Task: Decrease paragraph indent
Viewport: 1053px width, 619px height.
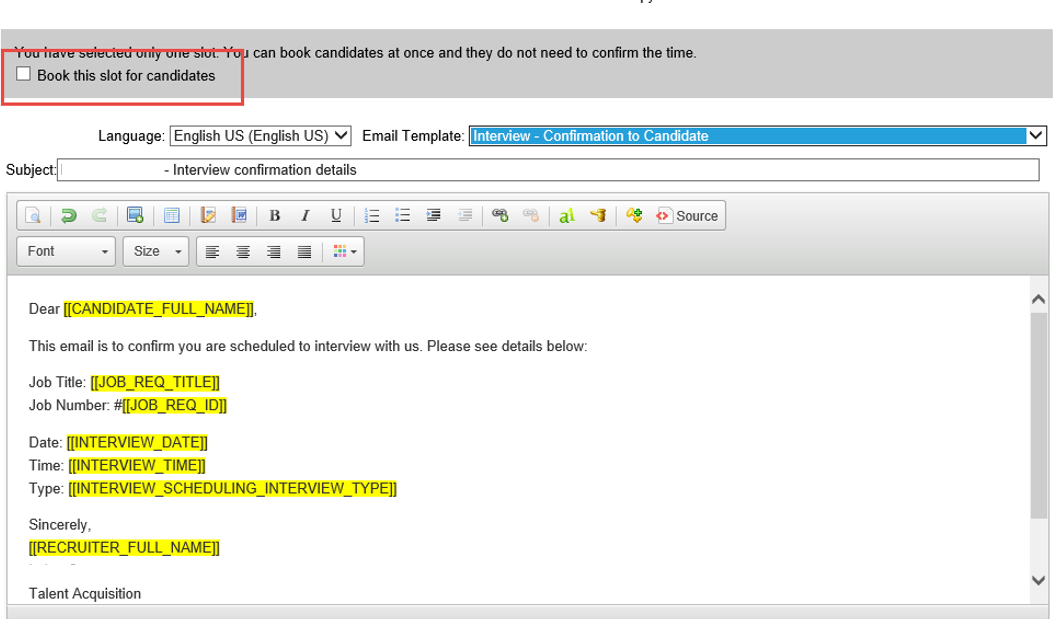Action: coord(465,216)
